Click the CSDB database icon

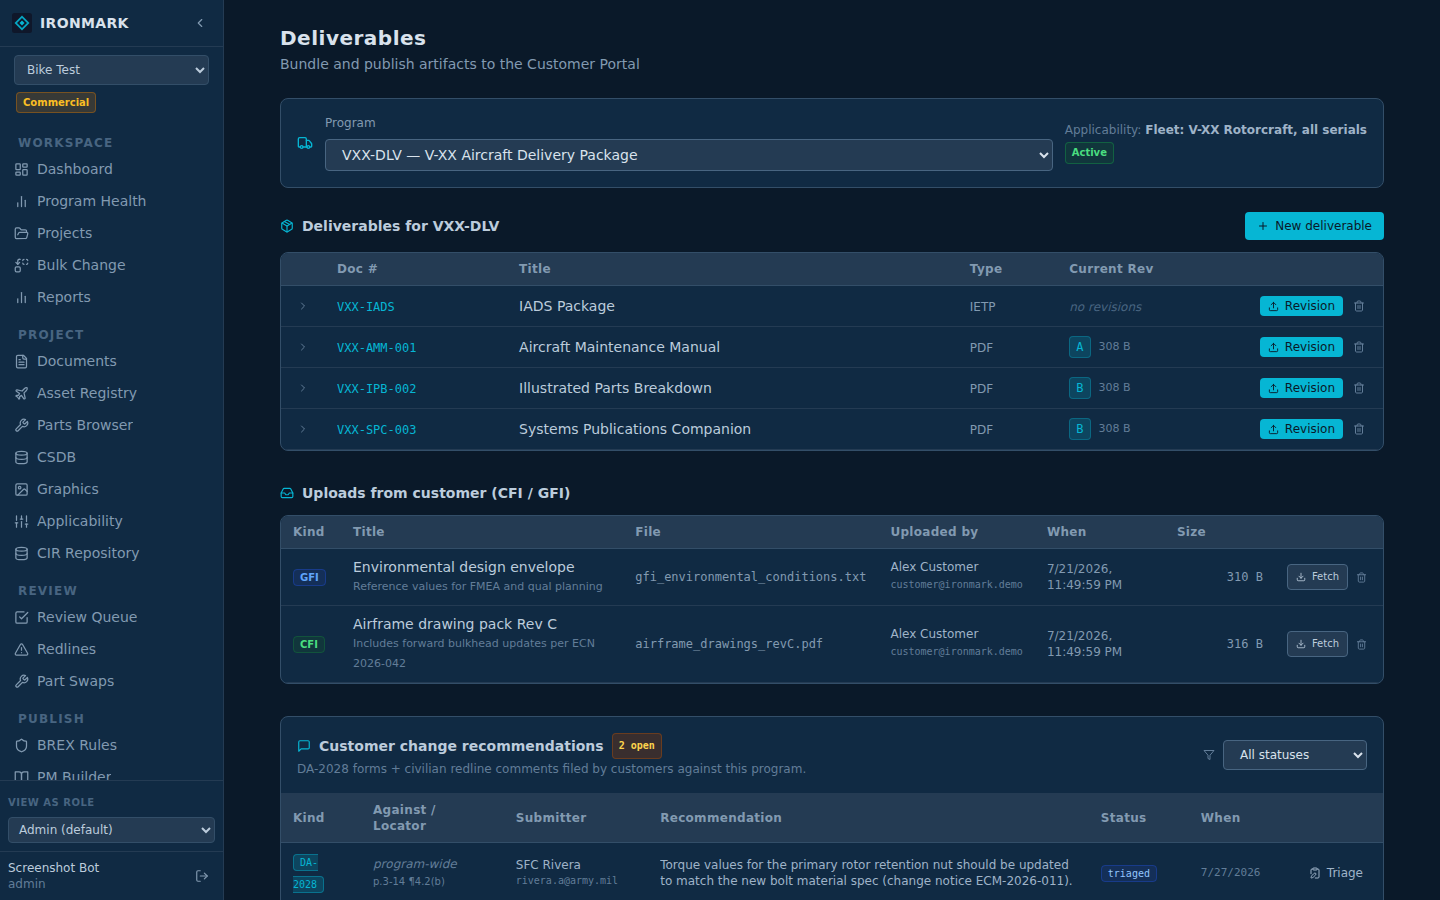21,457
